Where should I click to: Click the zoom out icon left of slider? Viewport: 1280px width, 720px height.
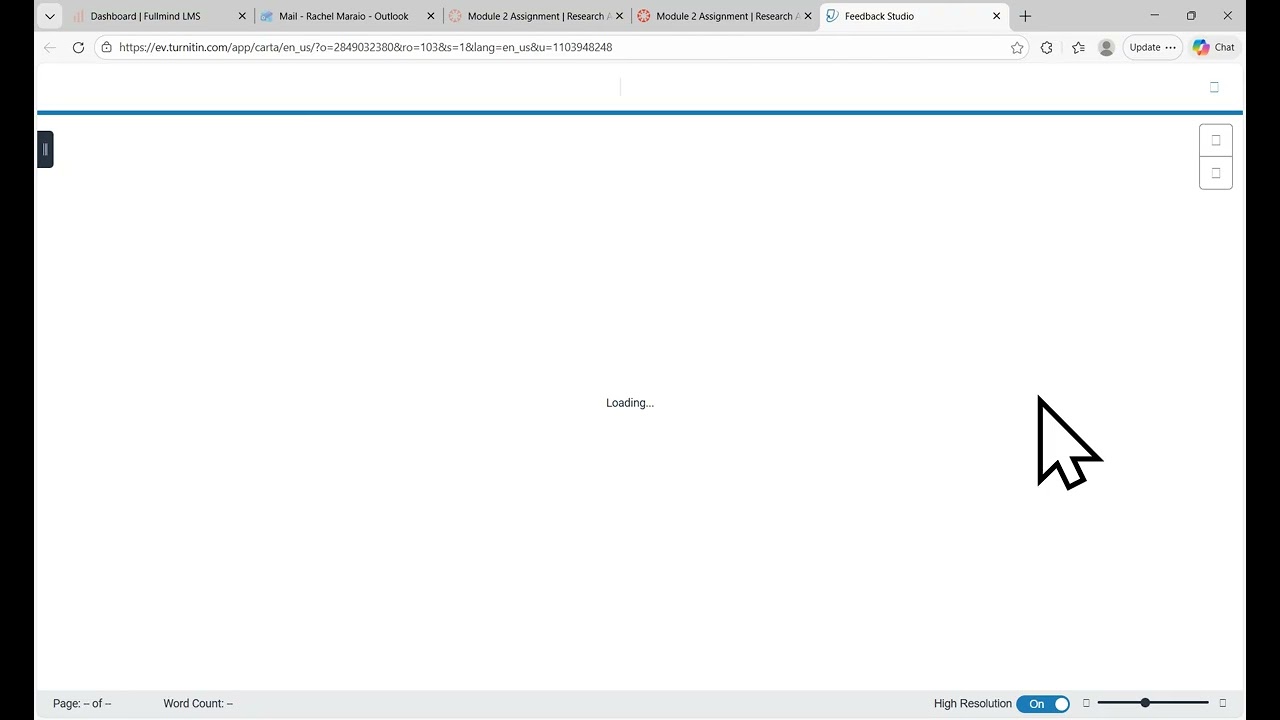[1086, 703]
